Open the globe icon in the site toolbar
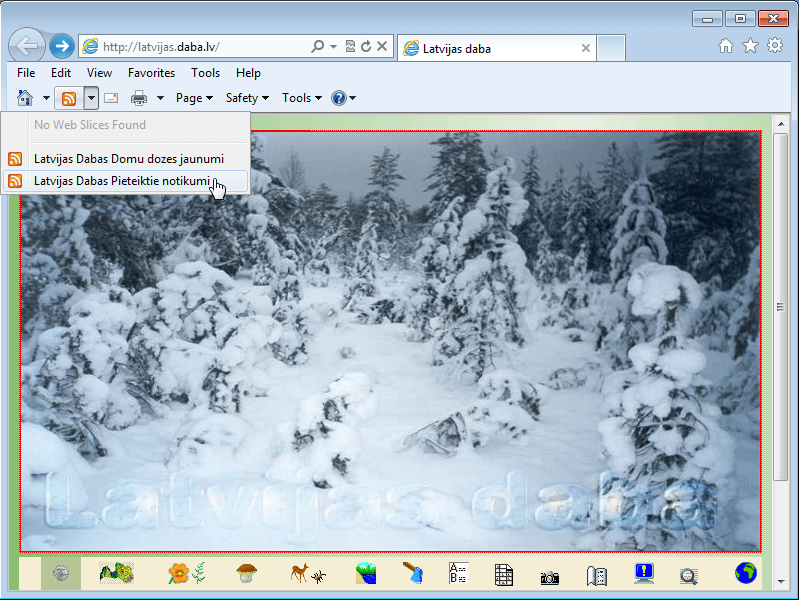The height and width of the screenshot is (600, 799). click(x=745, y=573)
